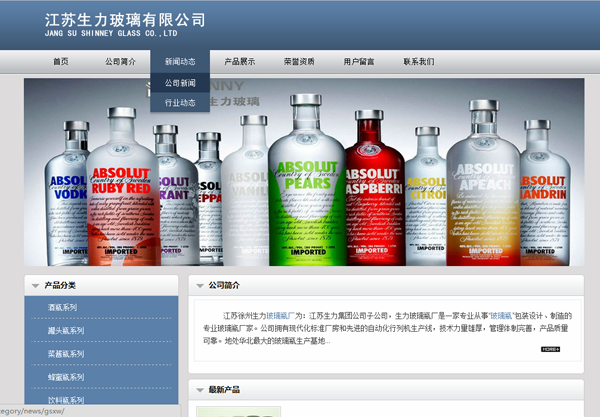Click the Absolut bottles banner image
This screenshot has height=417, width=600.
coord(304,172)
